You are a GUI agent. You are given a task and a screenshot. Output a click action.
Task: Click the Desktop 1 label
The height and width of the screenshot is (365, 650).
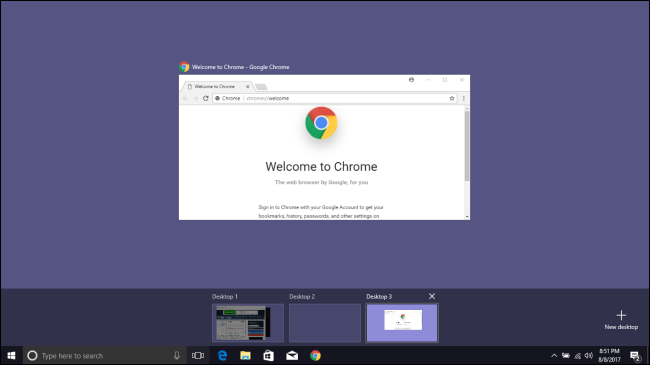pyautogui.click(x=225, y=297)
